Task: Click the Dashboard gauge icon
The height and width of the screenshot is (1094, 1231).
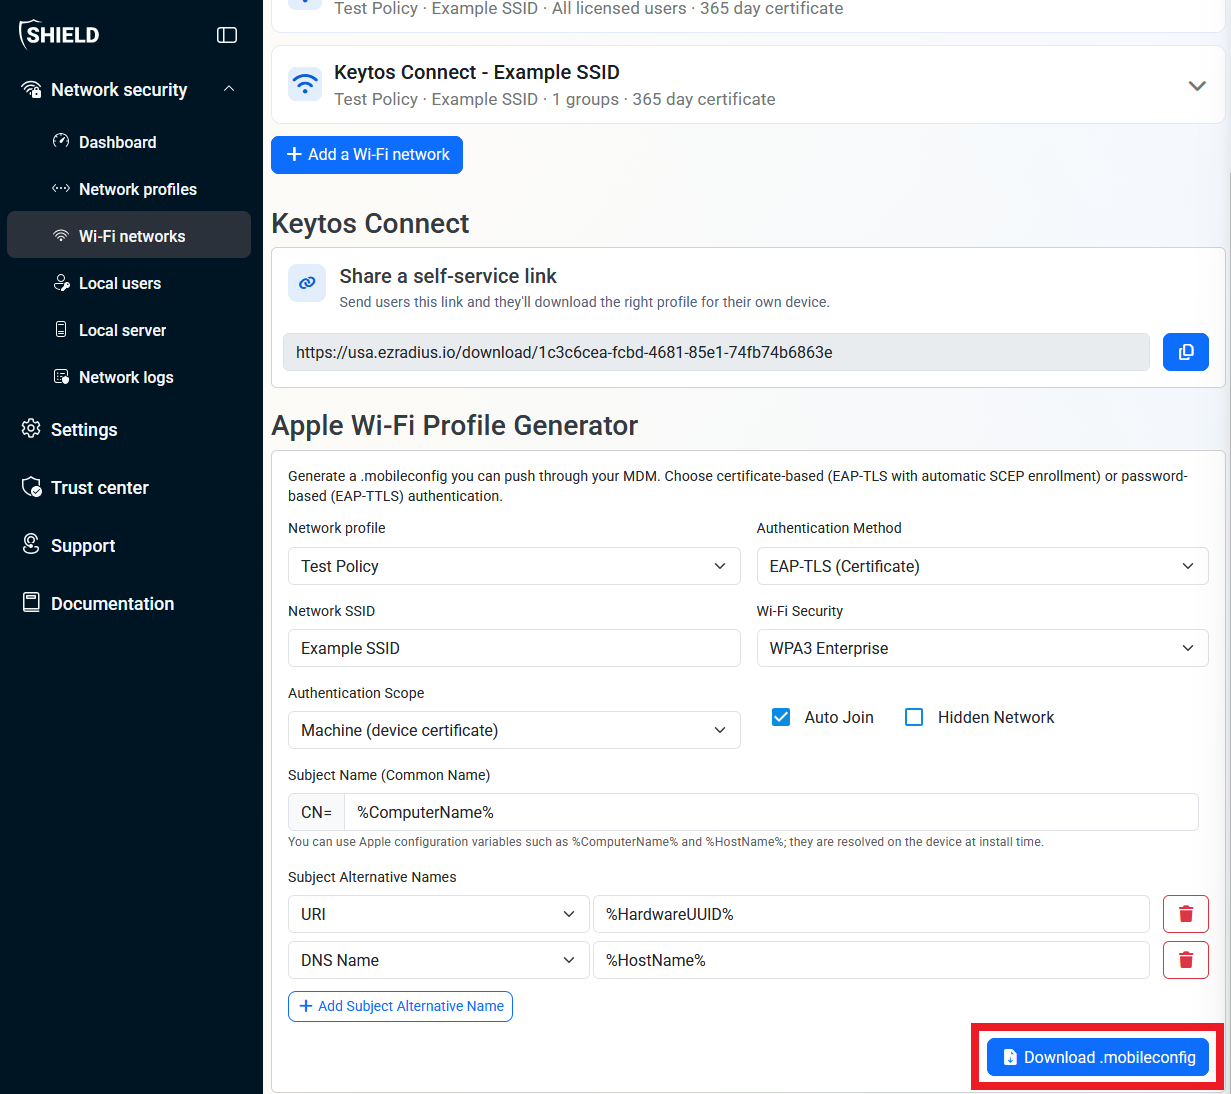Action: pos(61,141)
